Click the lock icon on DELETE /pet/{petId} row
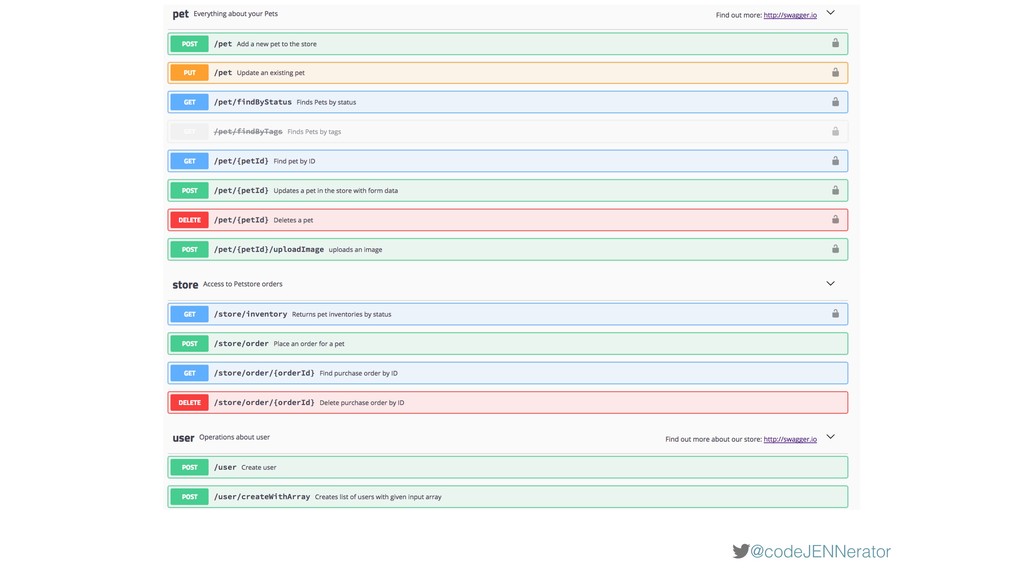1024x576 pixels. point(835,219)
